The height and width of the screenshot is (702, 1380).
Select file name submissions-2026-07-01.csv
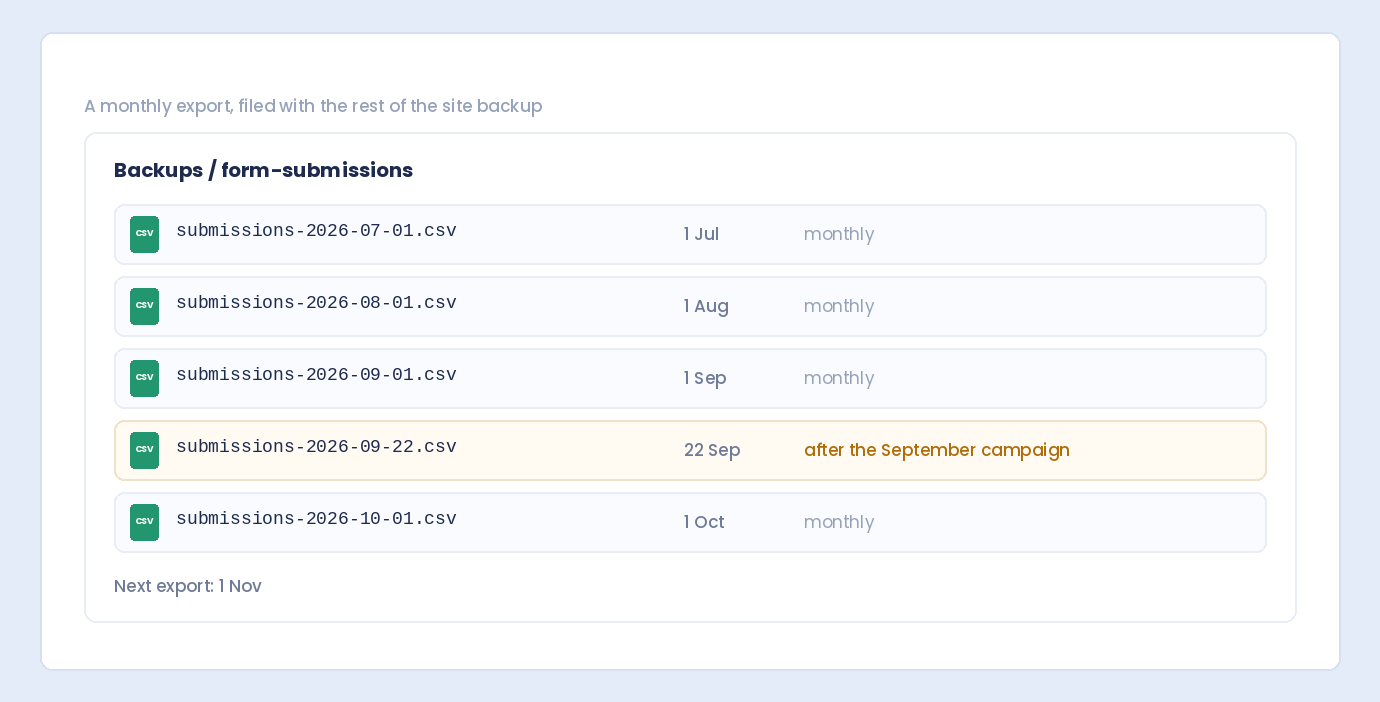click(316, 231)
